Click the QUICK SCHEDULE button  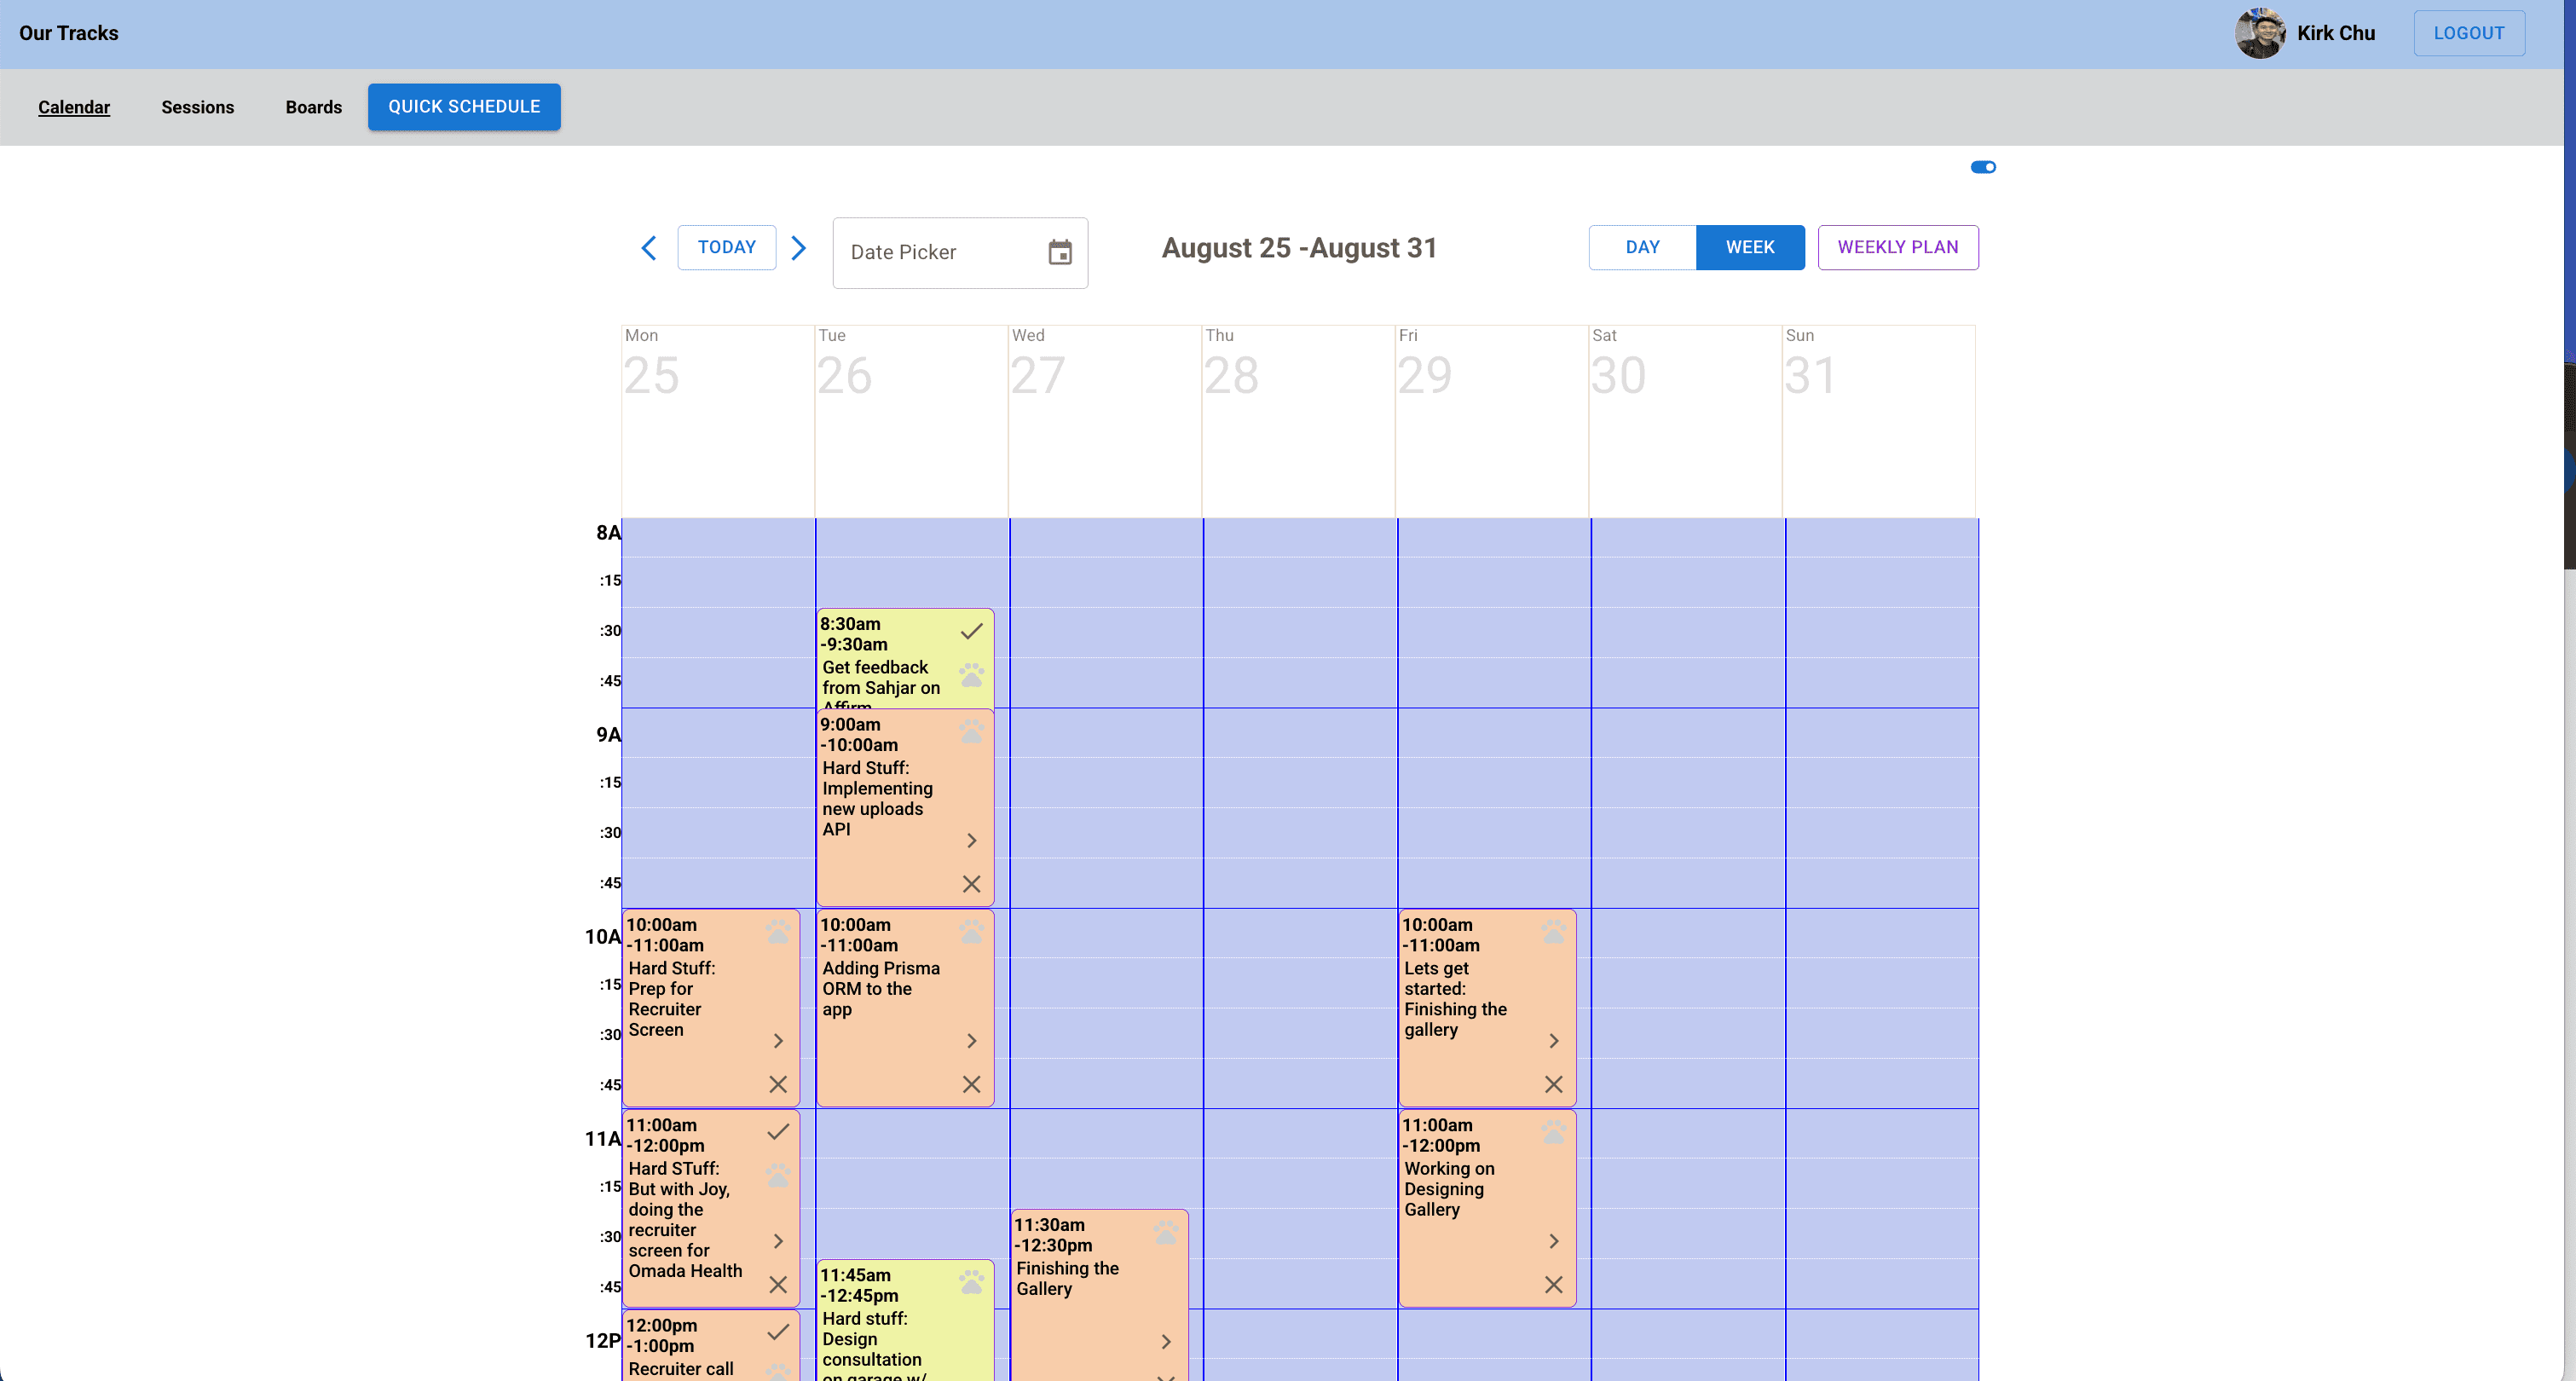coord(464,107)
